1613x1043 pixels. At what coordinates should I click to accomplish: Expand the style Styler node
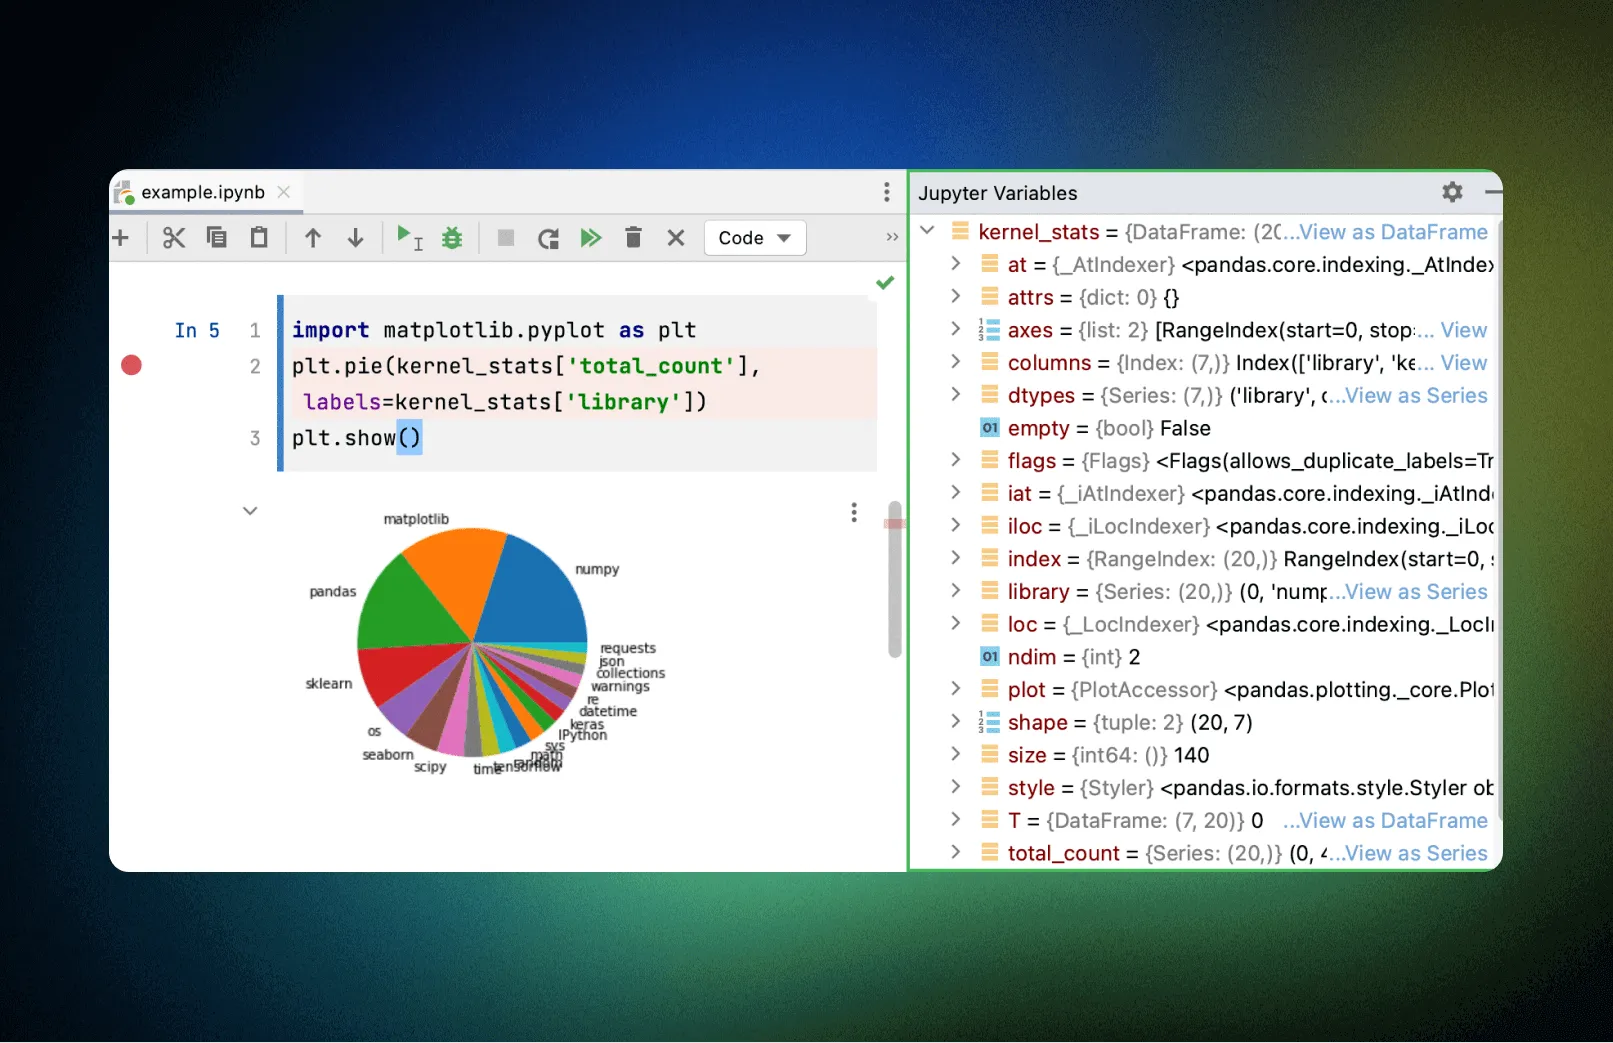955,787
